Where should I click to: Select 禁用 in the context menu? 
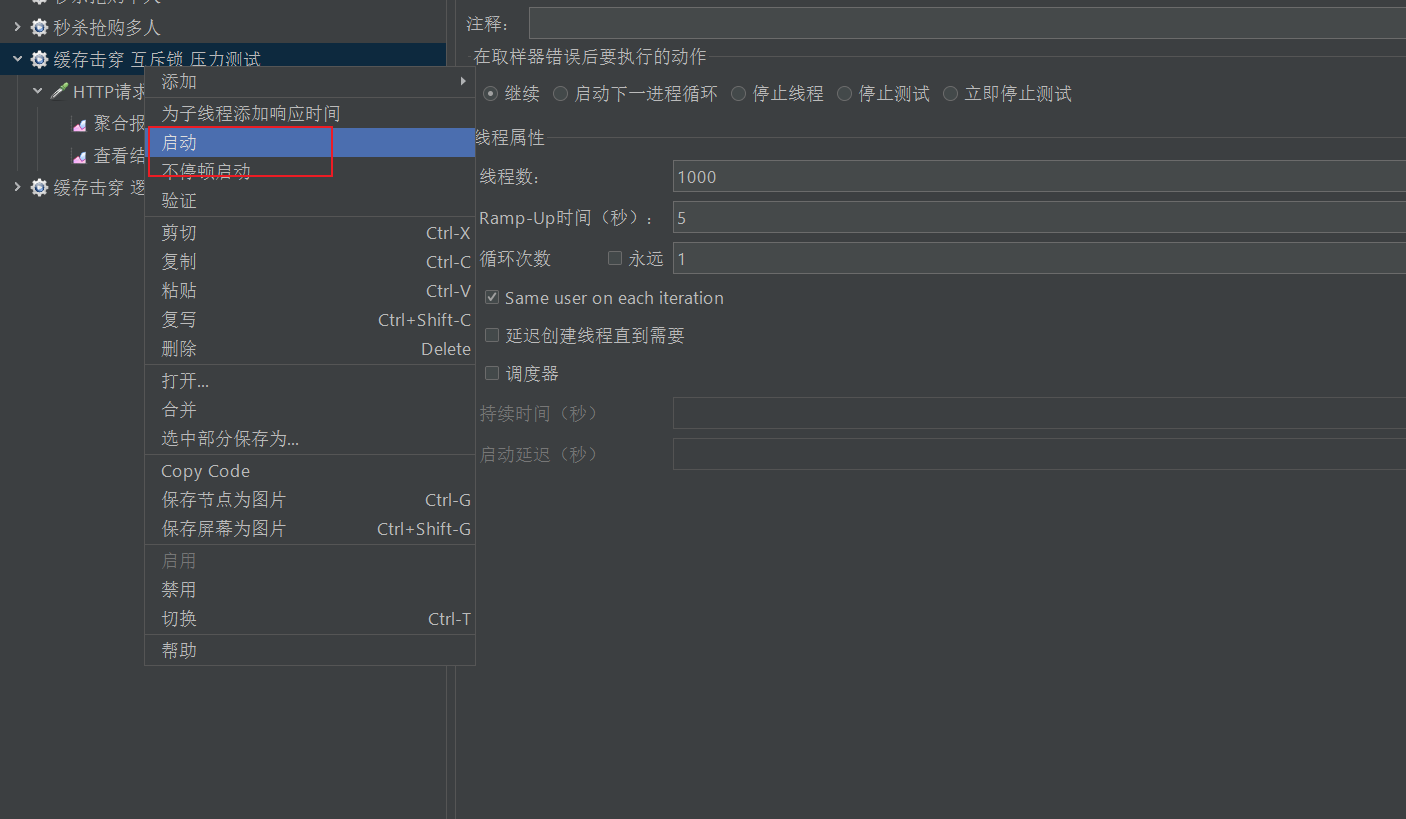310,590
